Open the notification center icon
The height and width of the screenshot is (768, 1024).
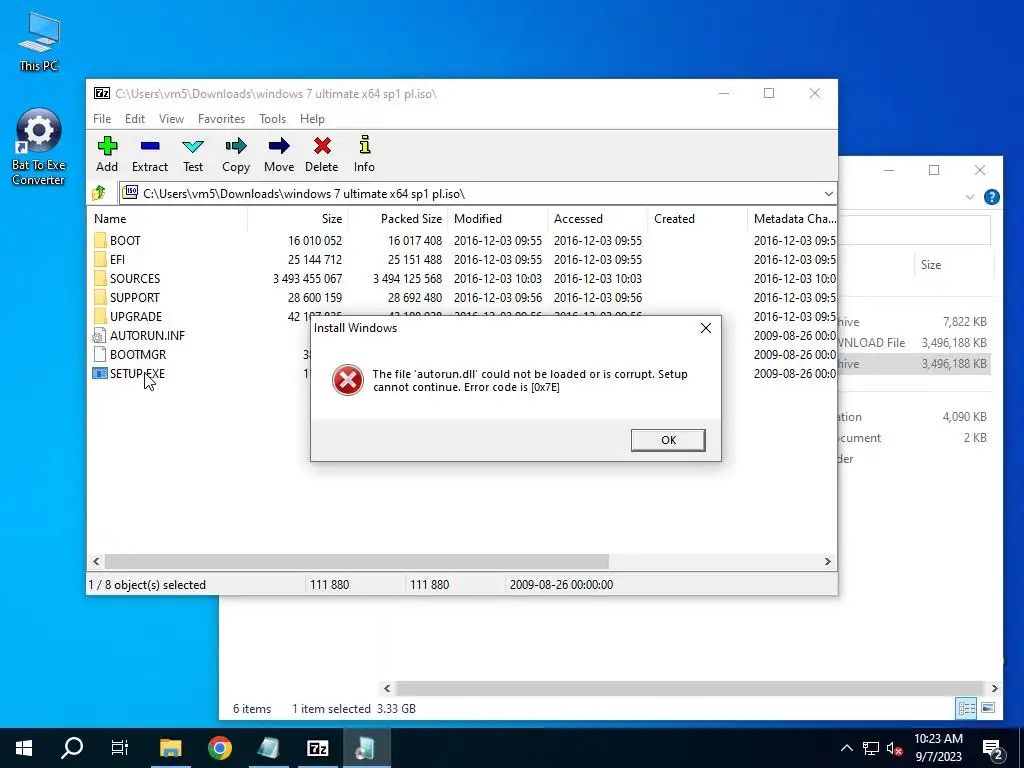click(x=993, y=748)
